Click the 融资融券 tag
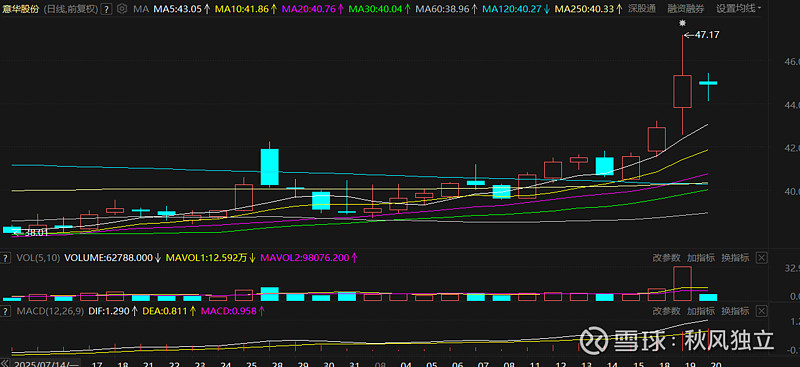 tap(686, 9)
